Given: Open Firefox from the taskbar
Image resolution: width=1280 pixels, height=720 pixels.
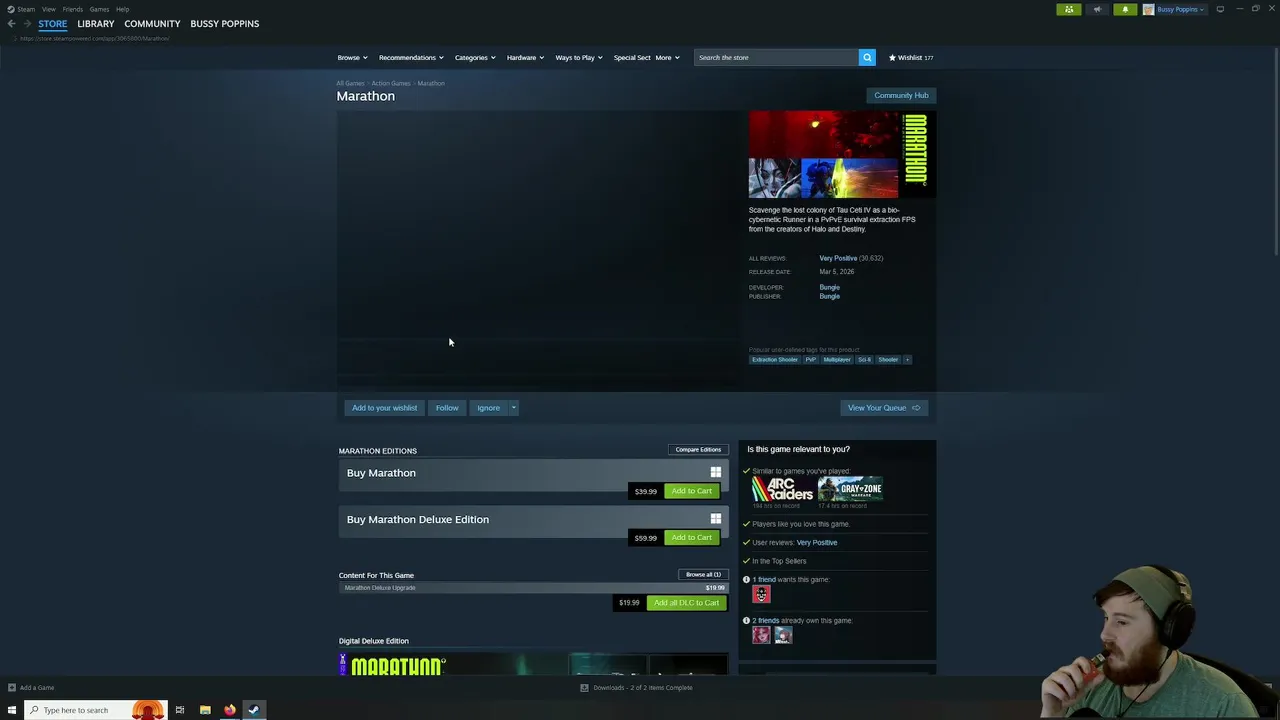Looking at the screenshot, I should (229, 710).
